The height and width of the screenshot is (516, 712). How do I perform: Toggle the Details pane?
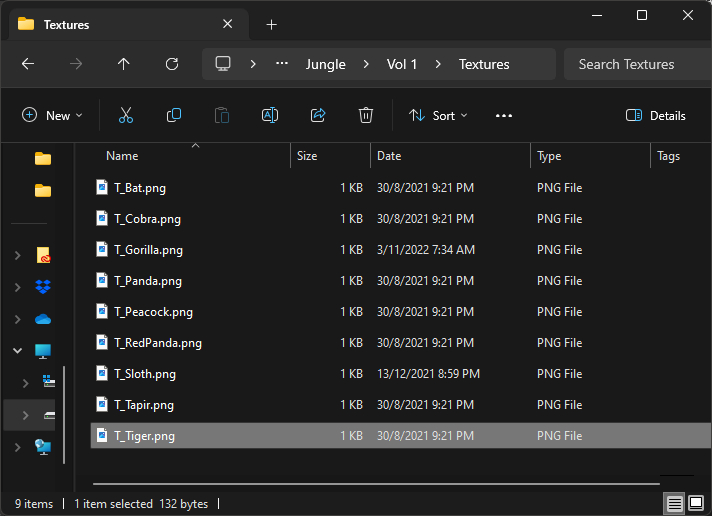tap(656, 115)
